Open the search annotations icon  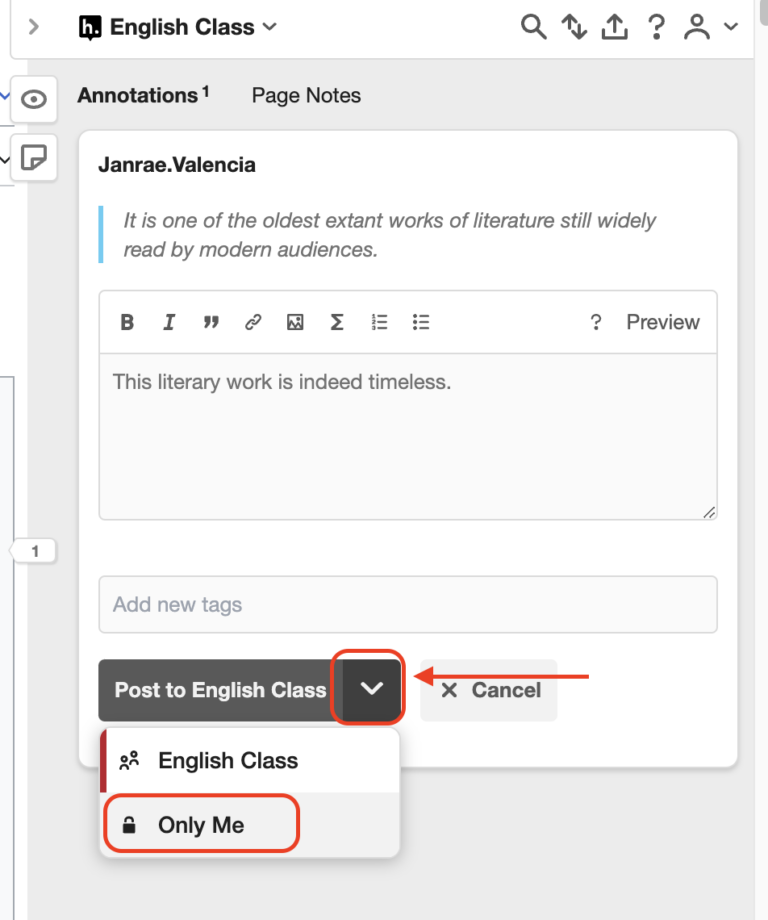coord(533,27)
